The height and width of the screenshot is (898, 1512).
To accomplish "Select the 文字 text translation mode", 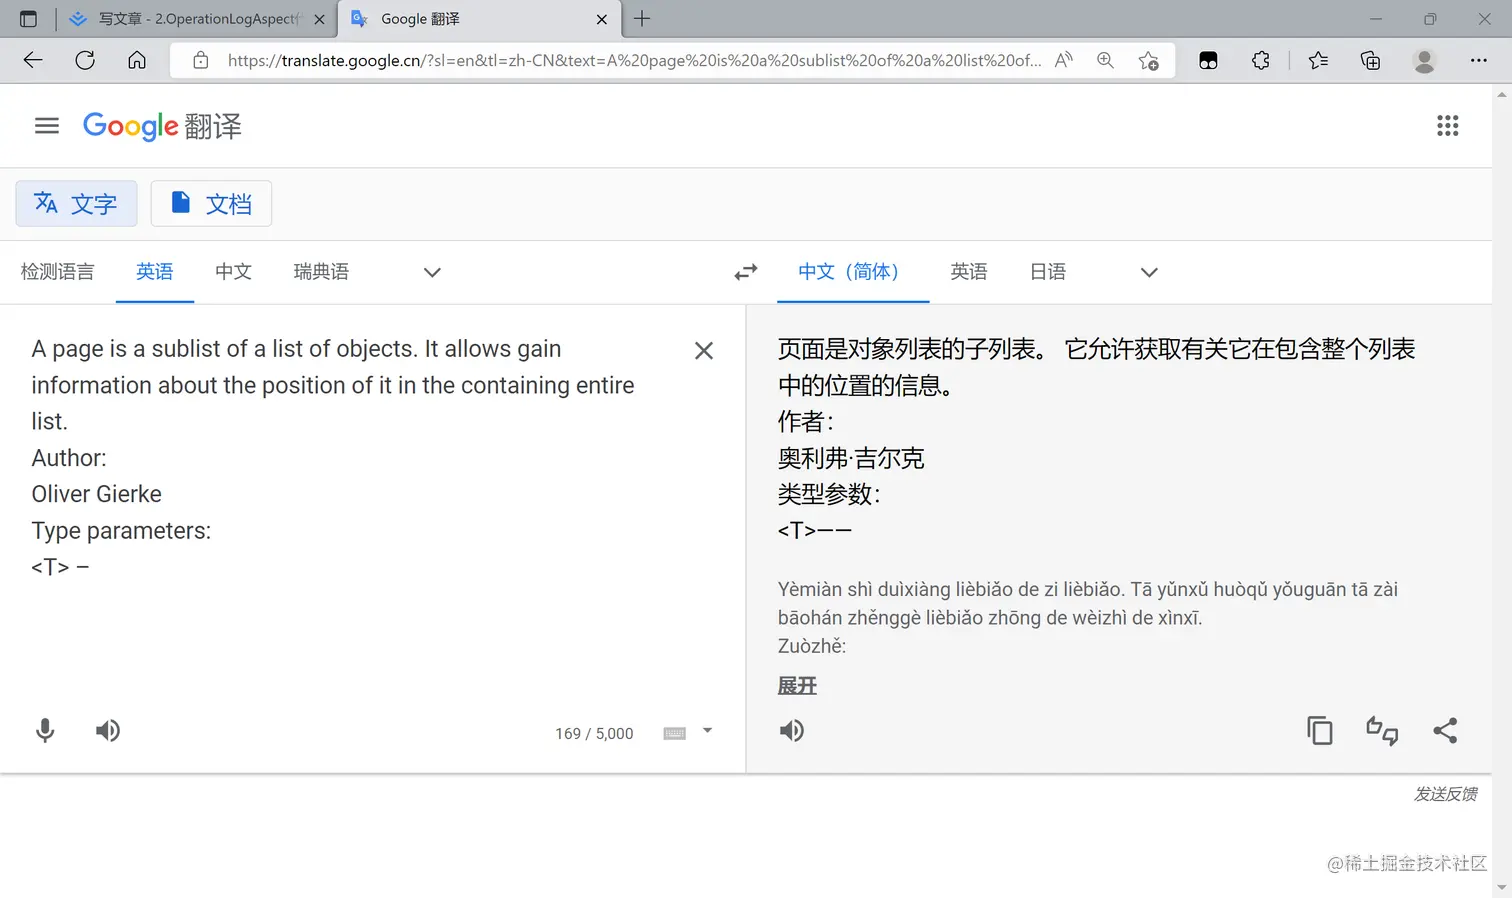I will (76, 204).
